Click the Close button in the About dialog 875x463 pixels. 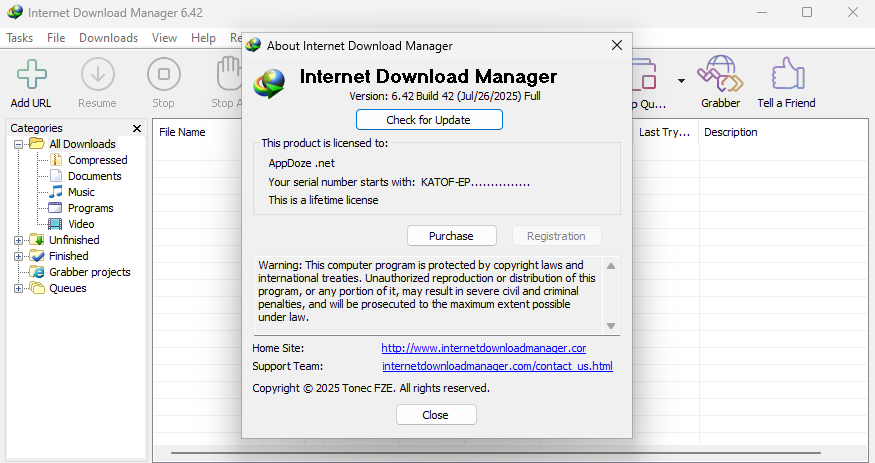436,415
